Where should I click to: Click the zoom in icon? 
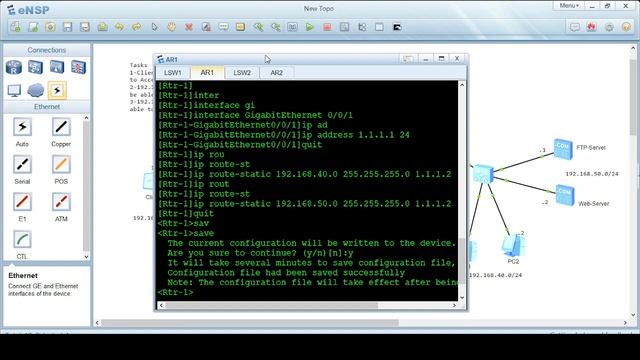(x=258, y=27)
